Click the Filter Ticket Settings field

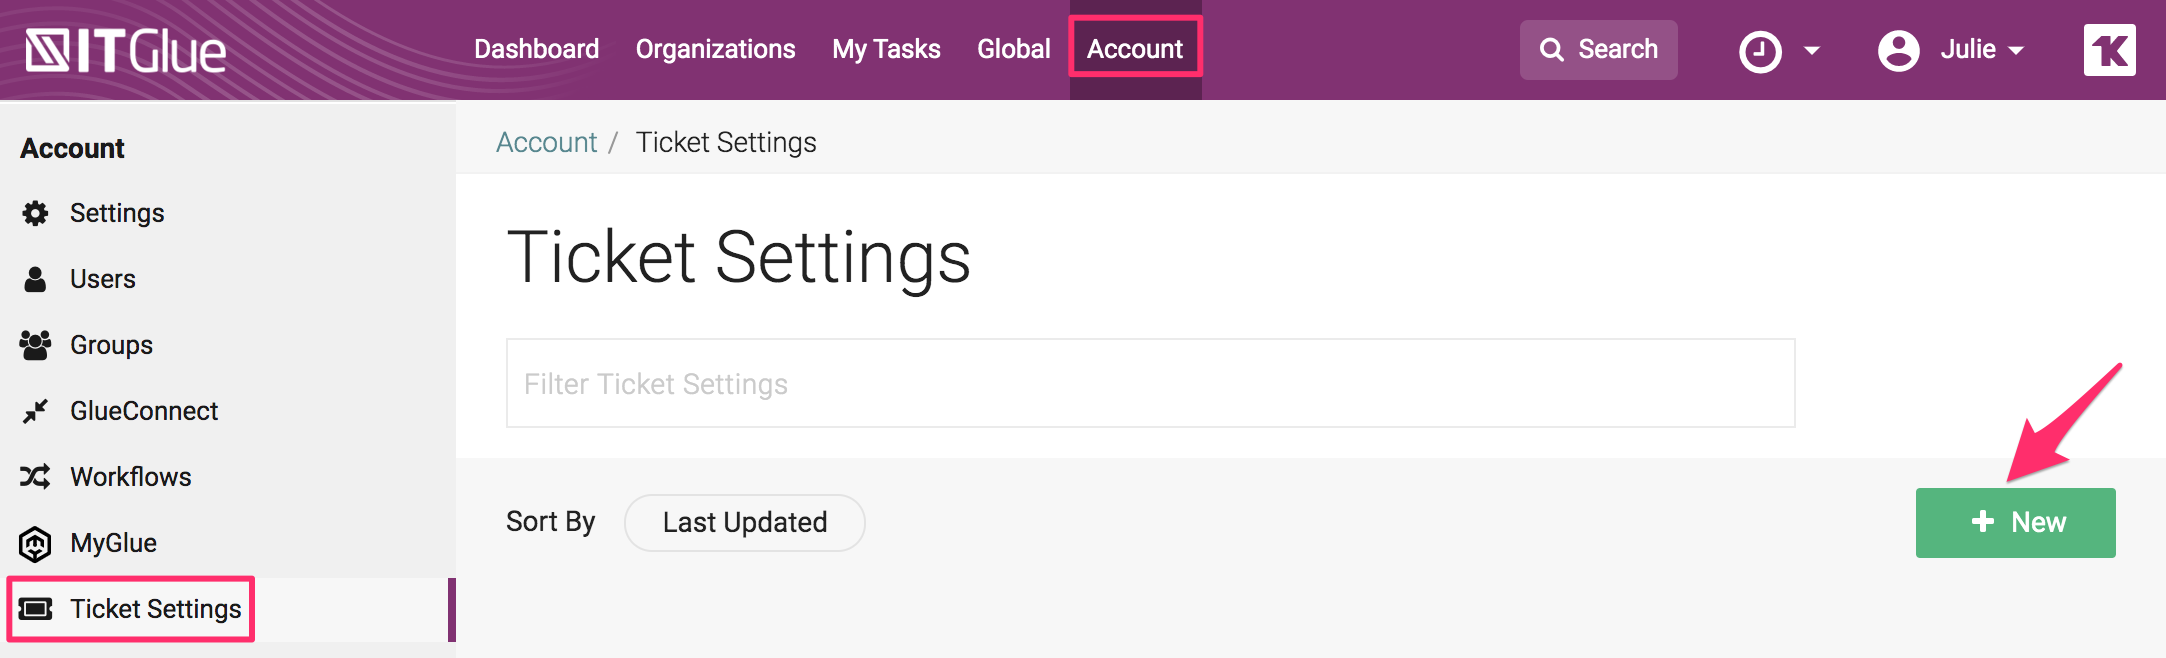click(1150, 383)
